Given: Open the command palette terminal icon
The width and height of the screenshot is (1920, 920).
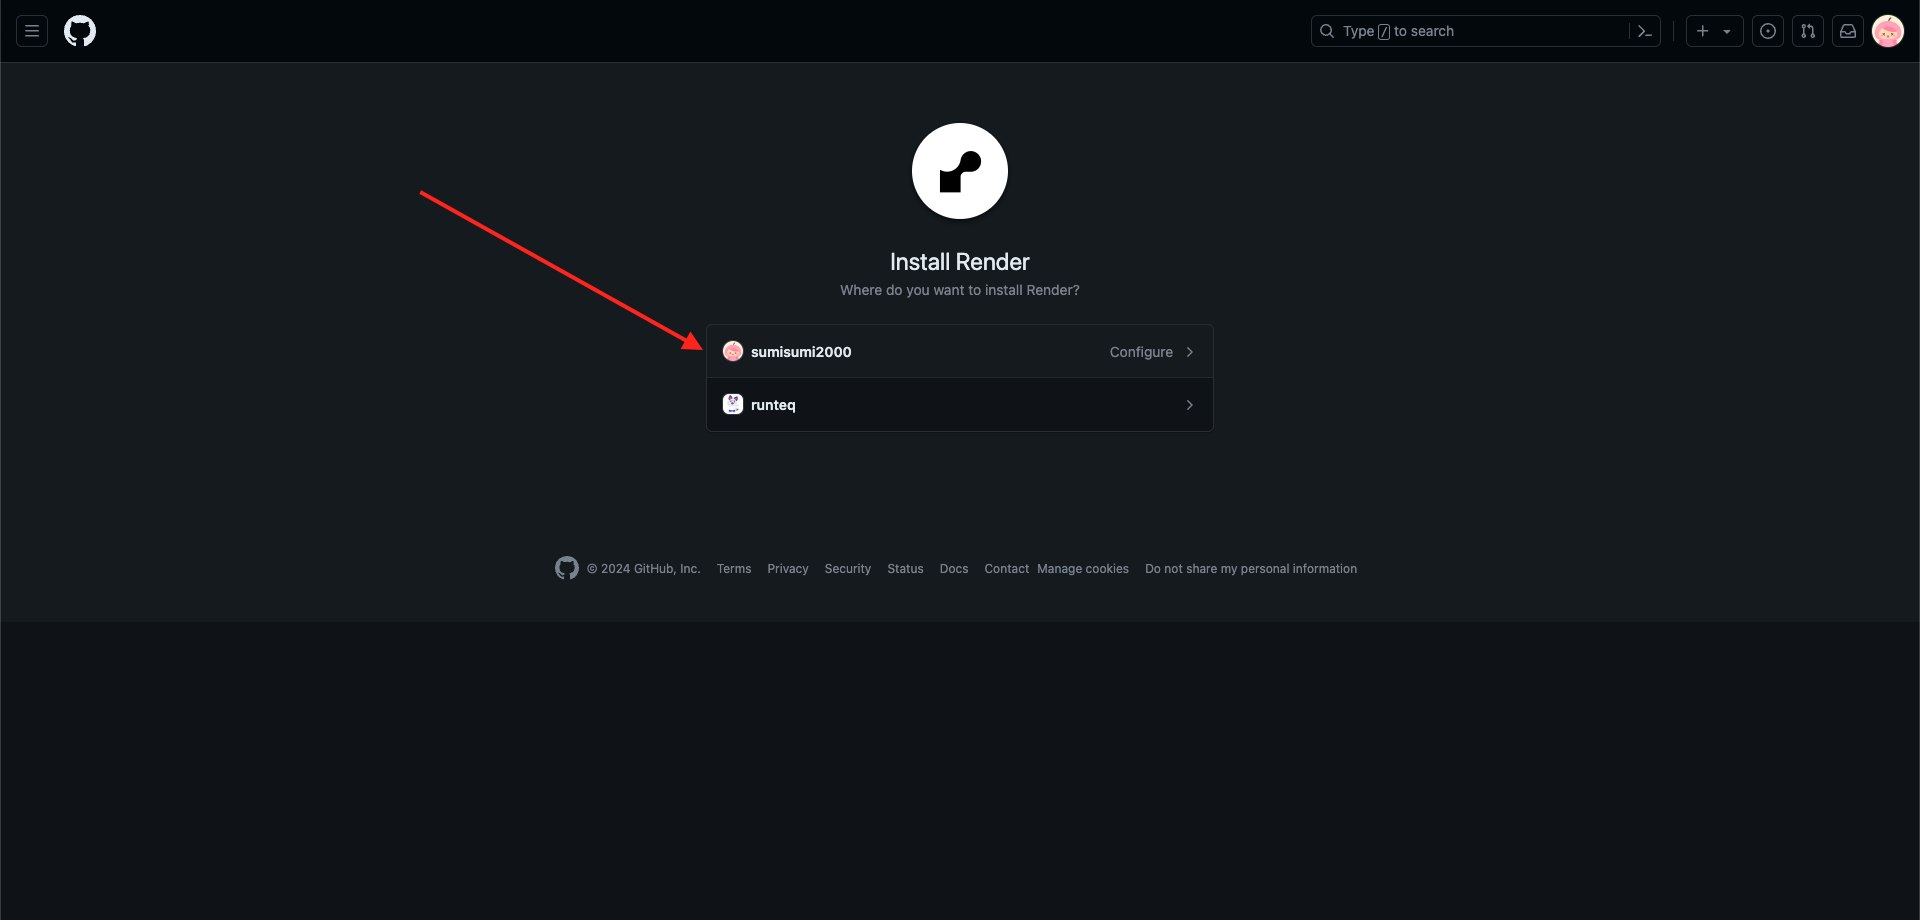Looking at the screenshot, I should pyautogui.click(x=1645, y=31).
